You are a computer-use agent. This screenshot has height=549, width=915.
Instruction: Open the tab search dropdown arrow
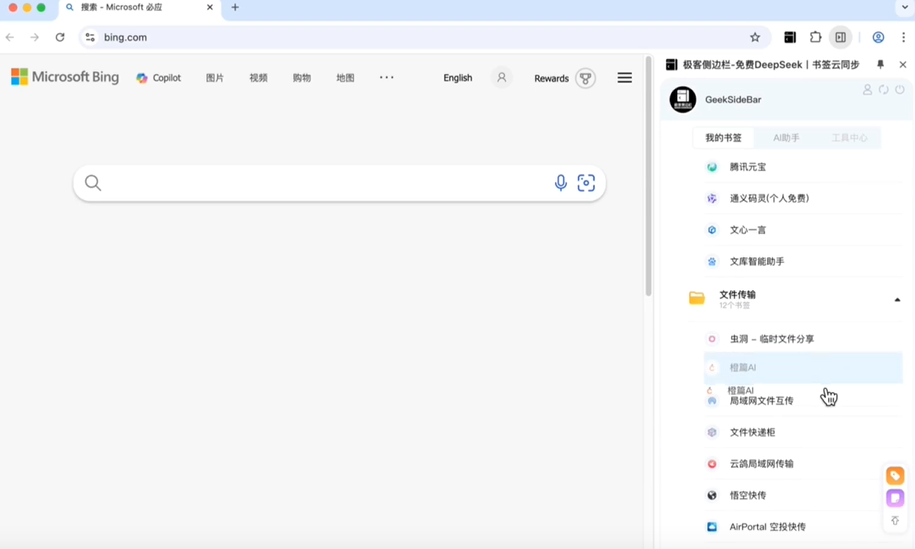coord(905,8)
